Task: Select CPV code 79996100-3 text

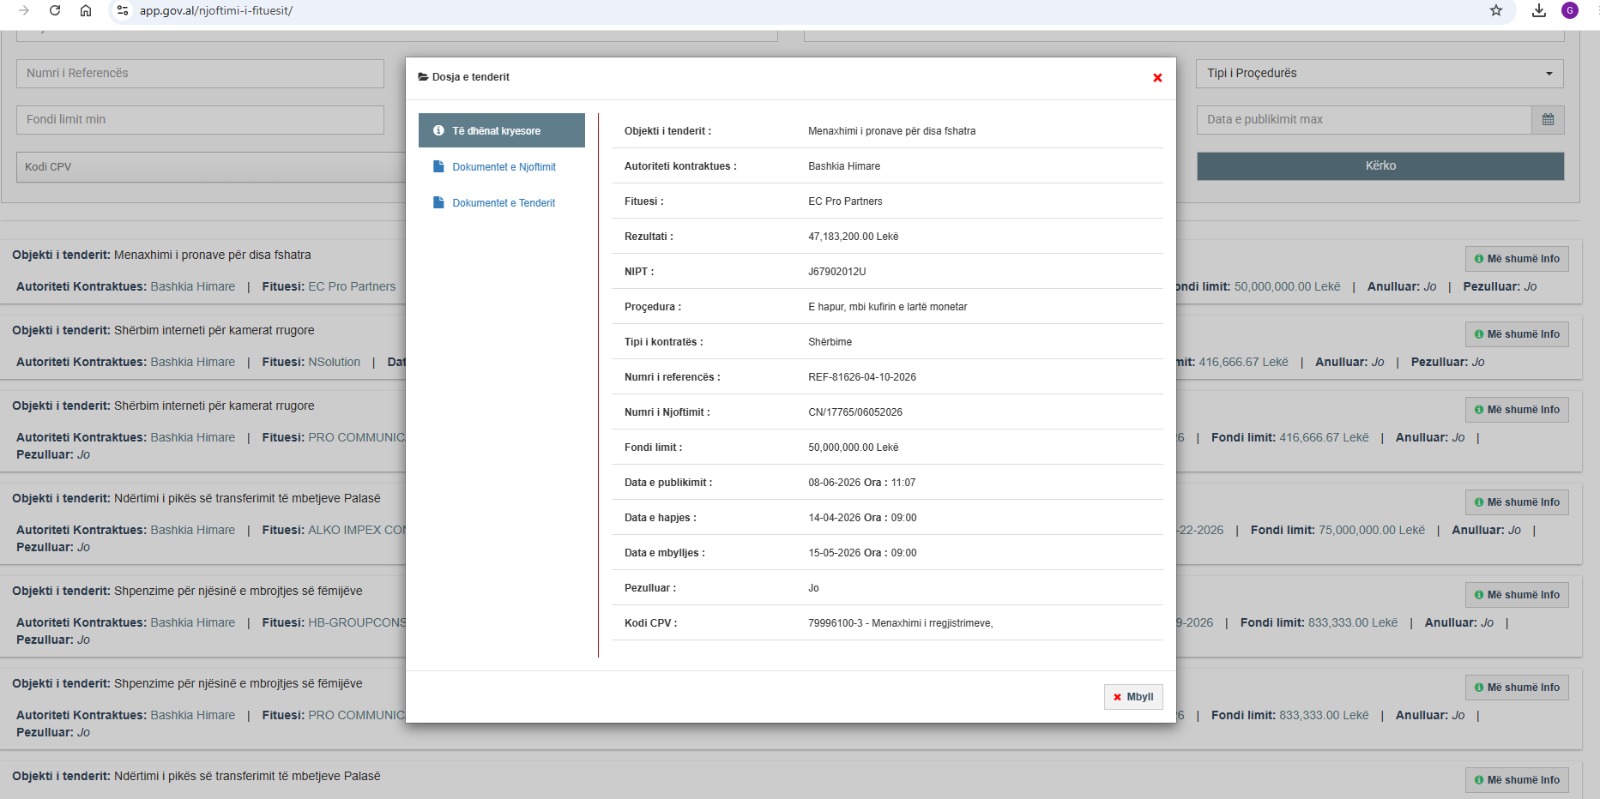Action: [x=900, y=623]
